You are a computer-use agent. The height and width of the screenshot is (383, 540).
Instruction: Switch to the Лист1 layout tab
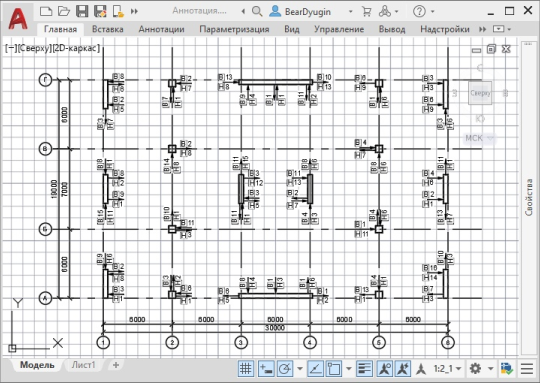pyautogui.click(x=83, y=365)
